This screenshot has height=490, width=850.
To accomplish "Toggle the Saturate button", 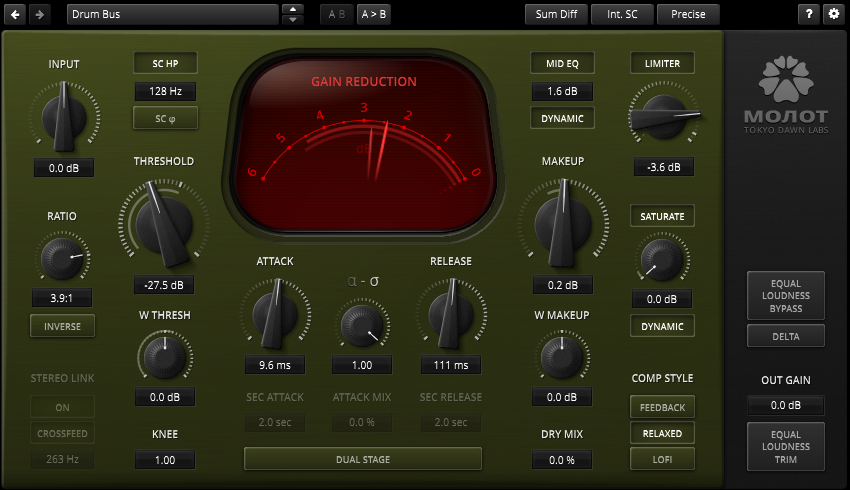I will point(662,215).
